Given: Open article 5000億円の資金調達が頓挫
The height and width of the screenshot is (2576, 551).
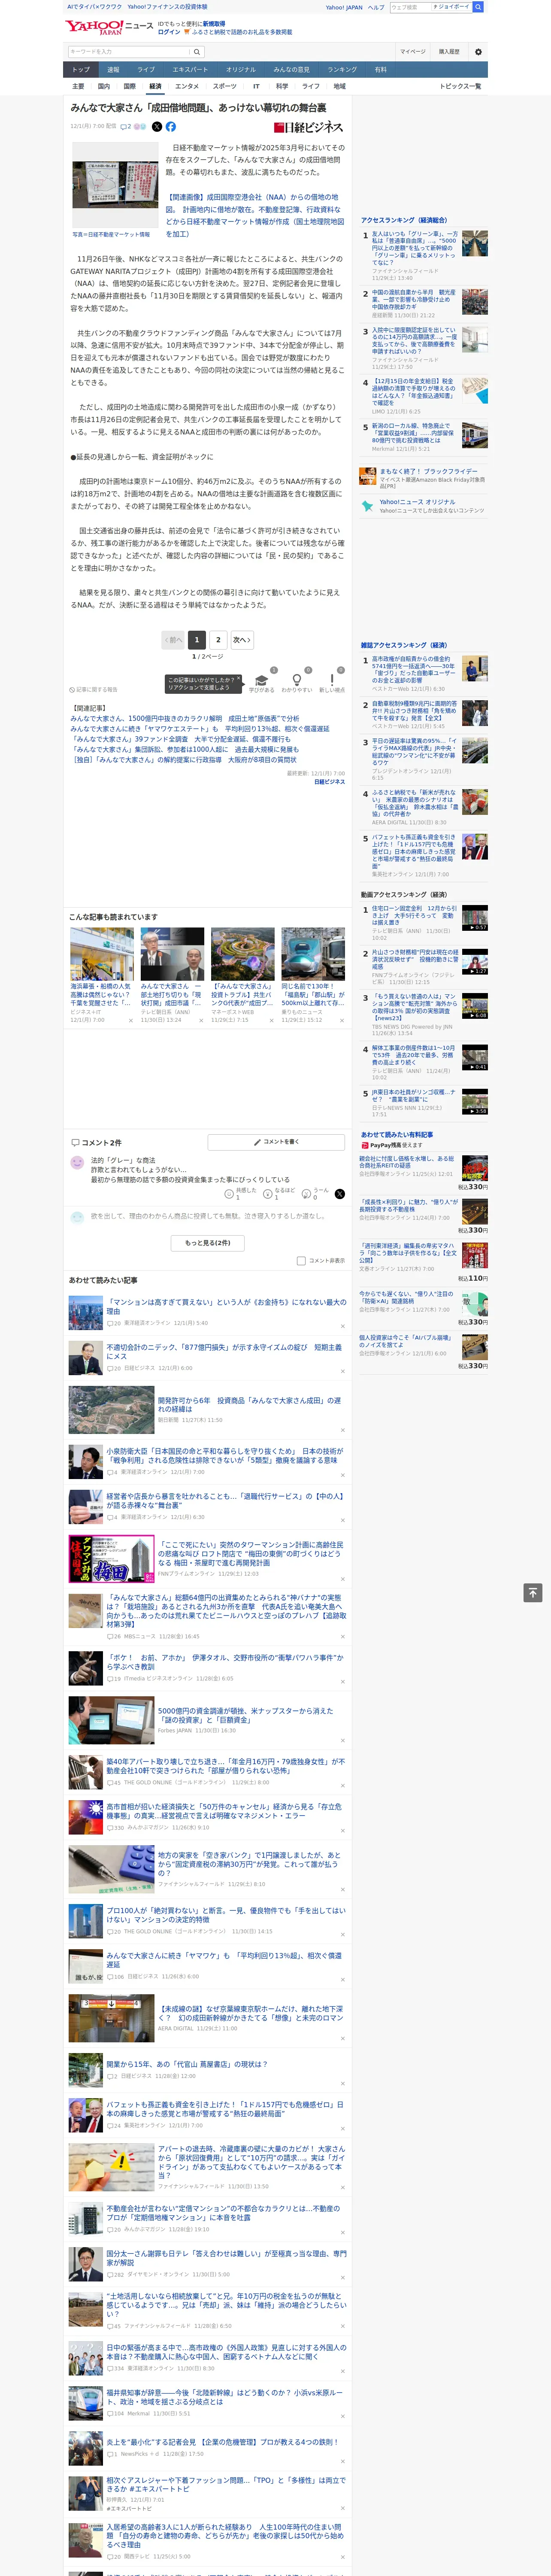Looking at the screenshot, I should click(245, 1715).
